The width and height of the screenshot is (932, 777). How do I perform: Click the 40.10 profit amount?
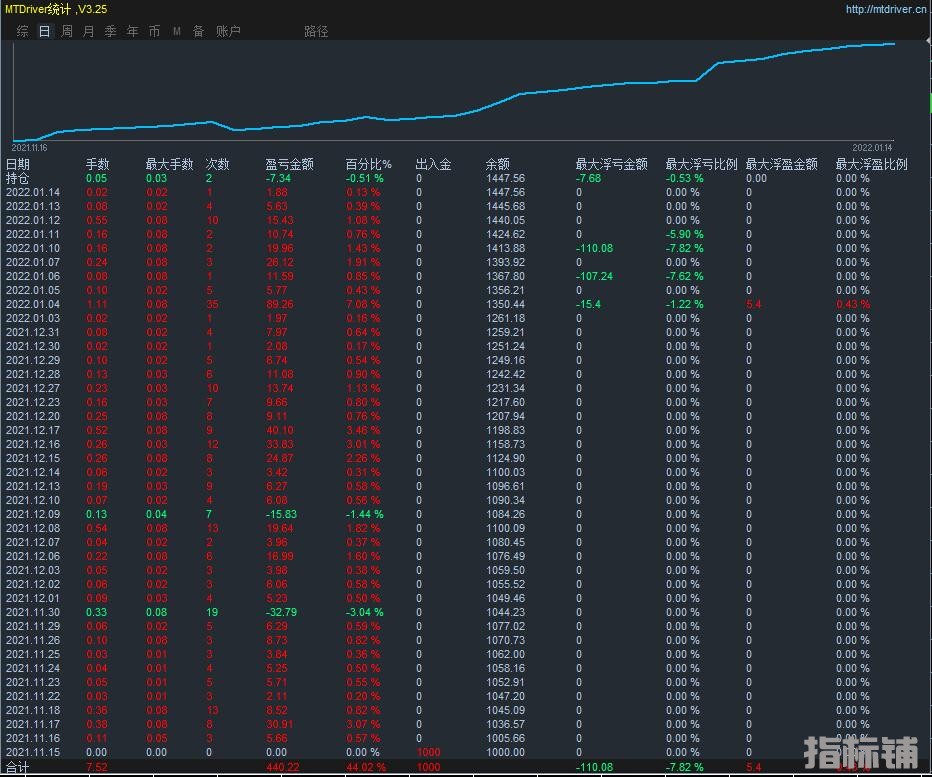(280, 430)
